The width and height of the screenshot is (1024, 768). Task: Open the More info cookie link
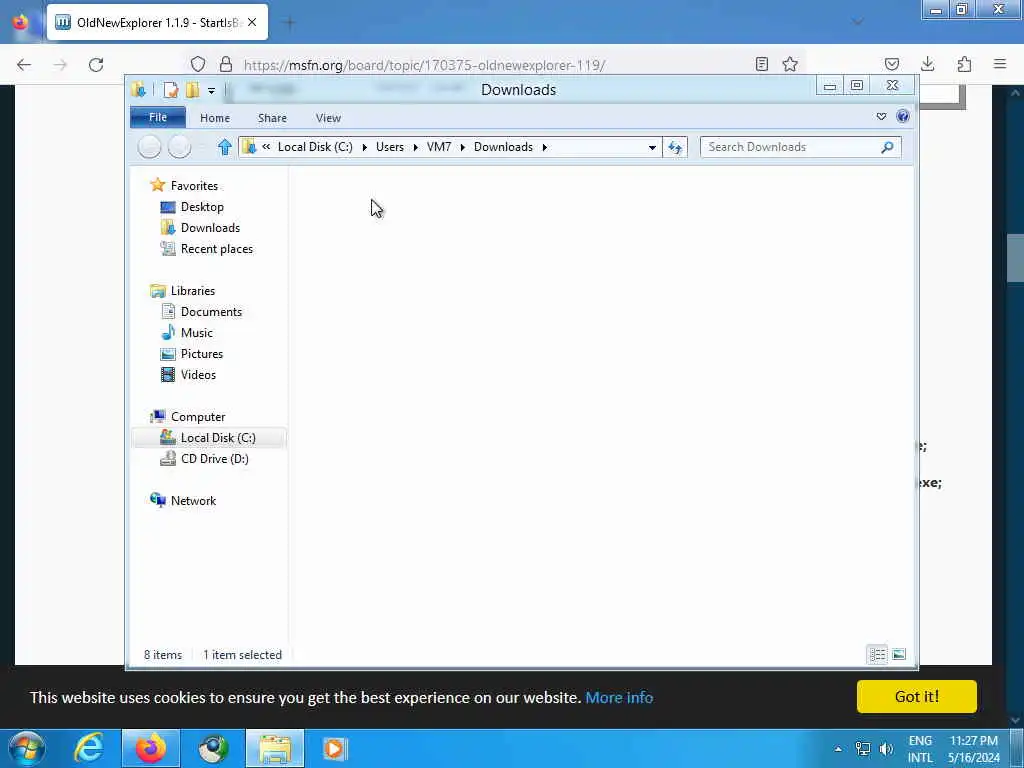click(x=619, y=697)
